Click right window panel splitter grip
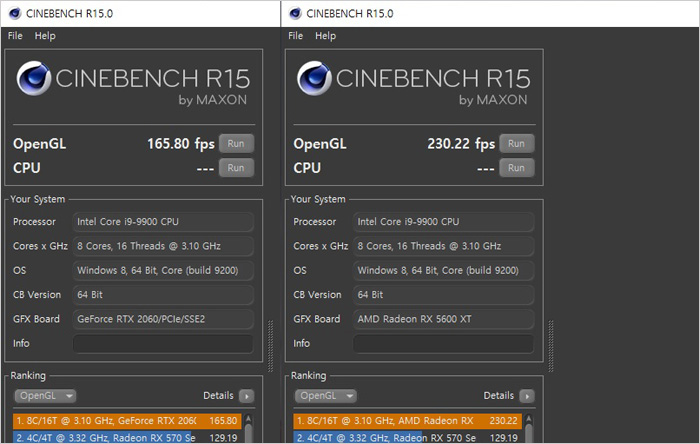The image size is (700, 444). click(551, 346)
